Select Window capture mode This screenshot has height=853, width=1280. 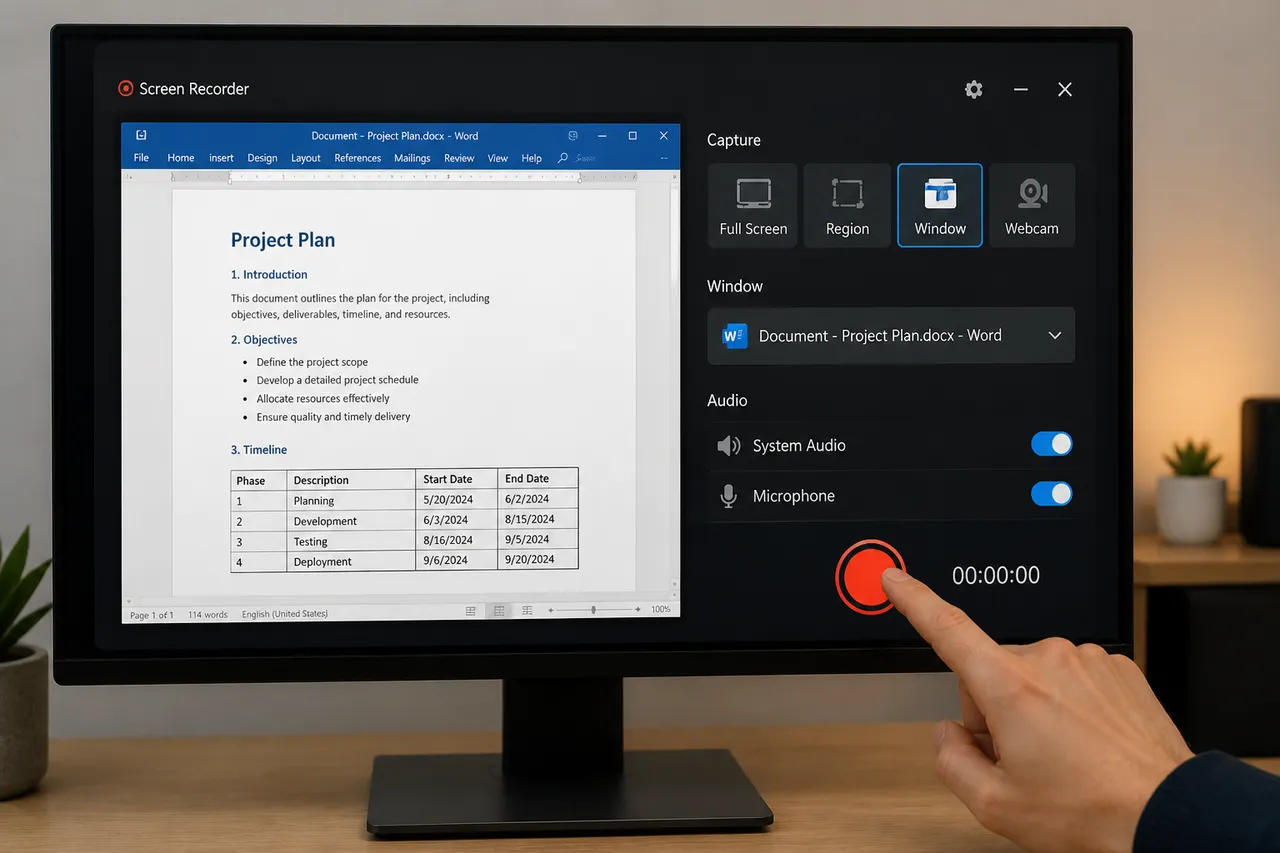[x=940, y=206]
